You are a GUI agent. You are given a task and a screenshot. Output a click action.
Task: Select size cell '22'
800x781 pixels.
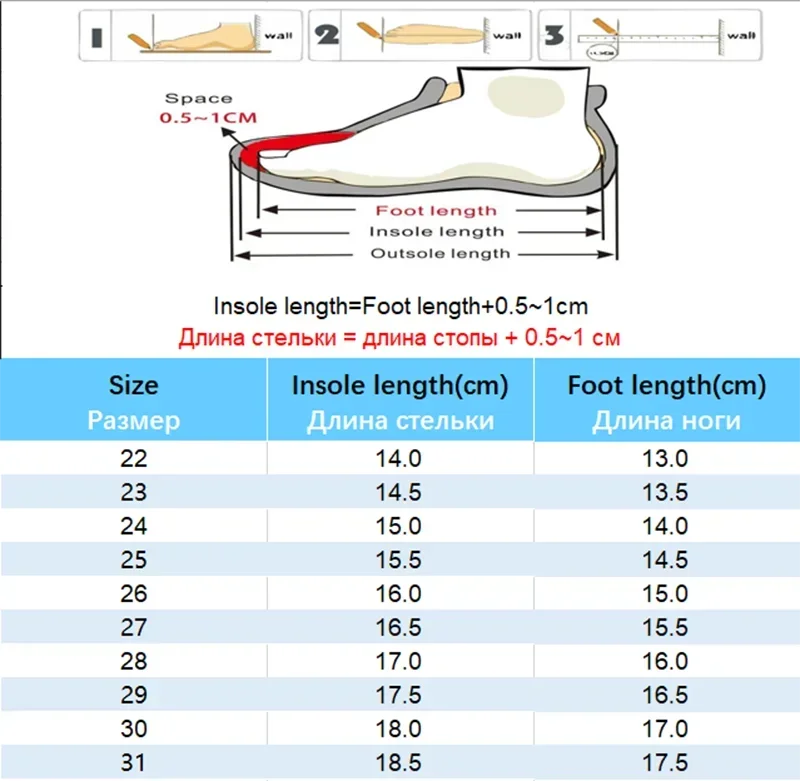click(x=134, y=459)
